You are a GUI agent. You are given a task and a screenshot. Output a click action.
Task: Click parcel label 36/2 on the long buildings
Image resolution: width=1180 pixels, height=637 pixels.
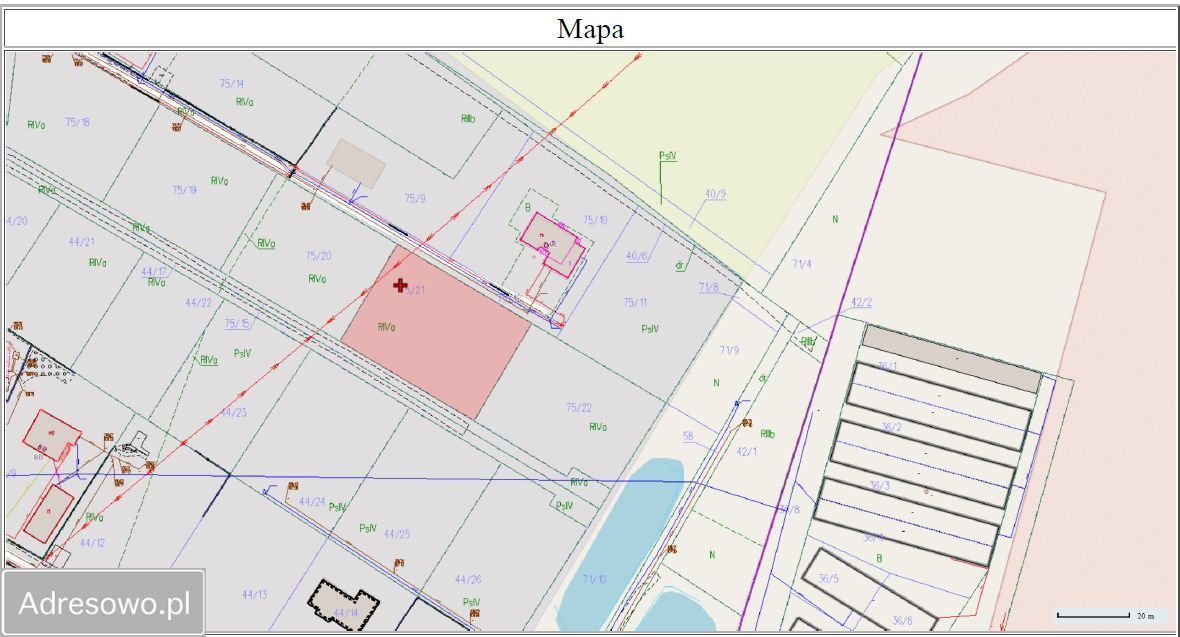point(891,427)
